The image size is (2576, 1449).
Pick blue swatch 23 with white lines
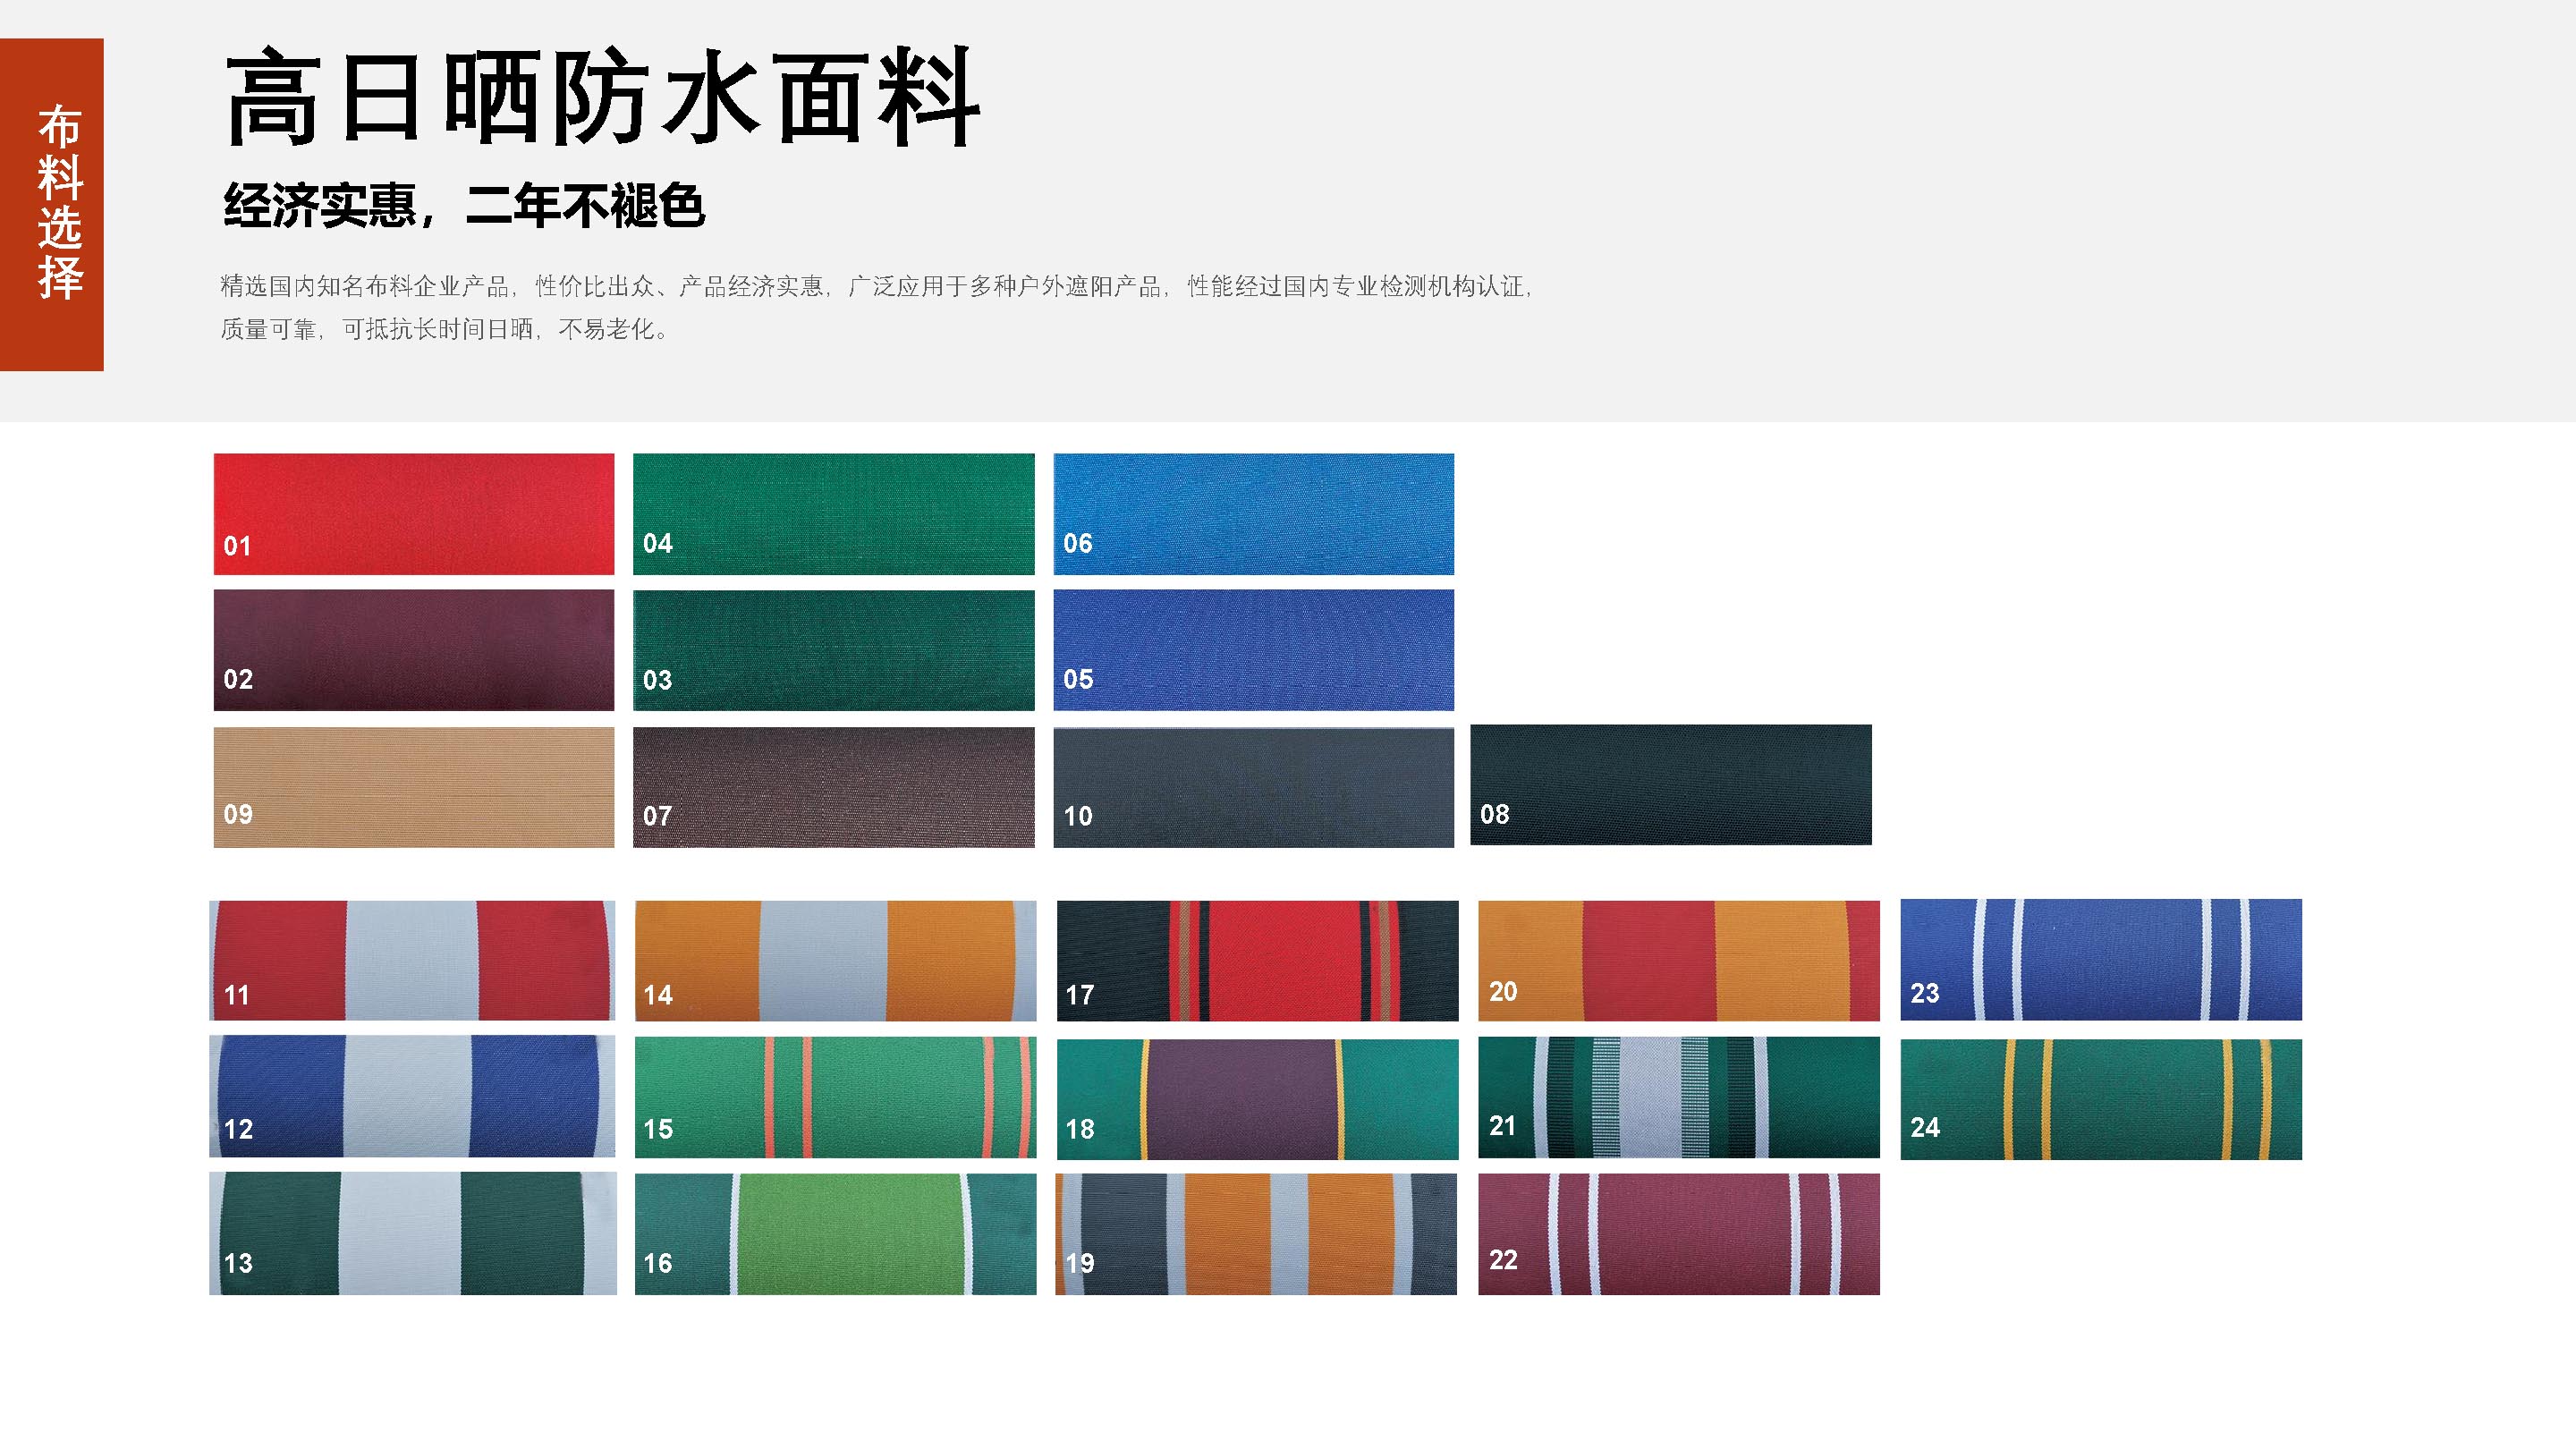[x=2100, y=959]
